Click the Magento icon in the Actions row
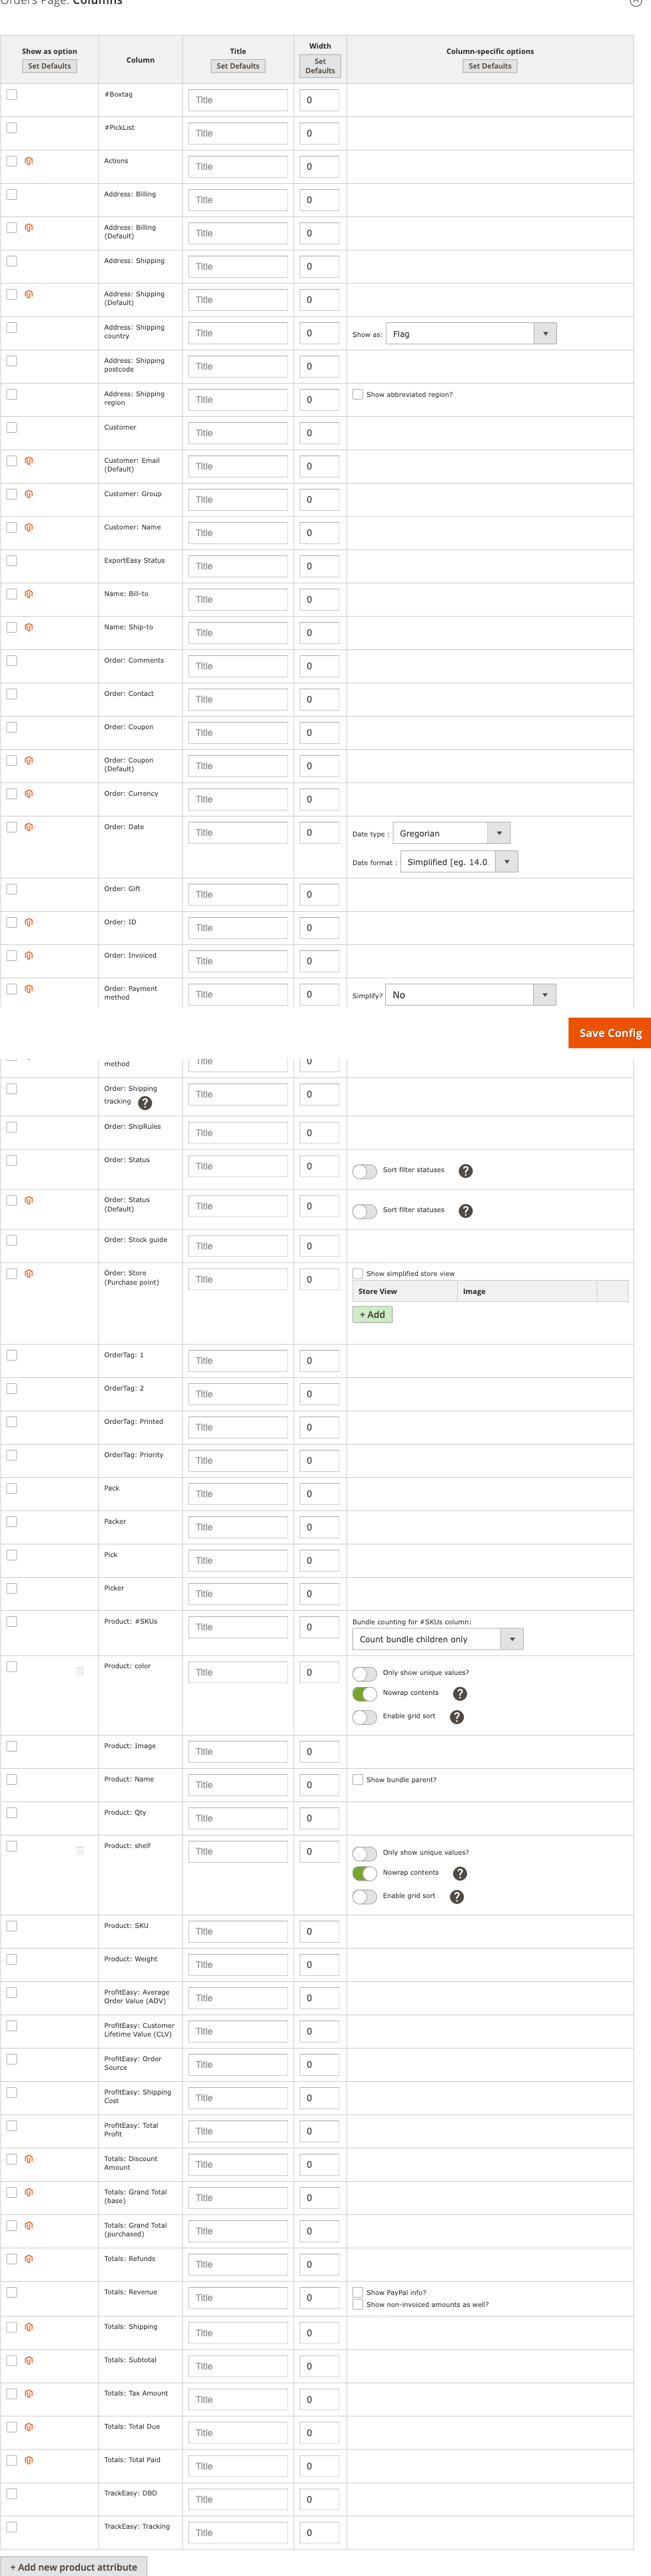The height and width of the screenshot is (2576, 651). (x=29, y=161)
